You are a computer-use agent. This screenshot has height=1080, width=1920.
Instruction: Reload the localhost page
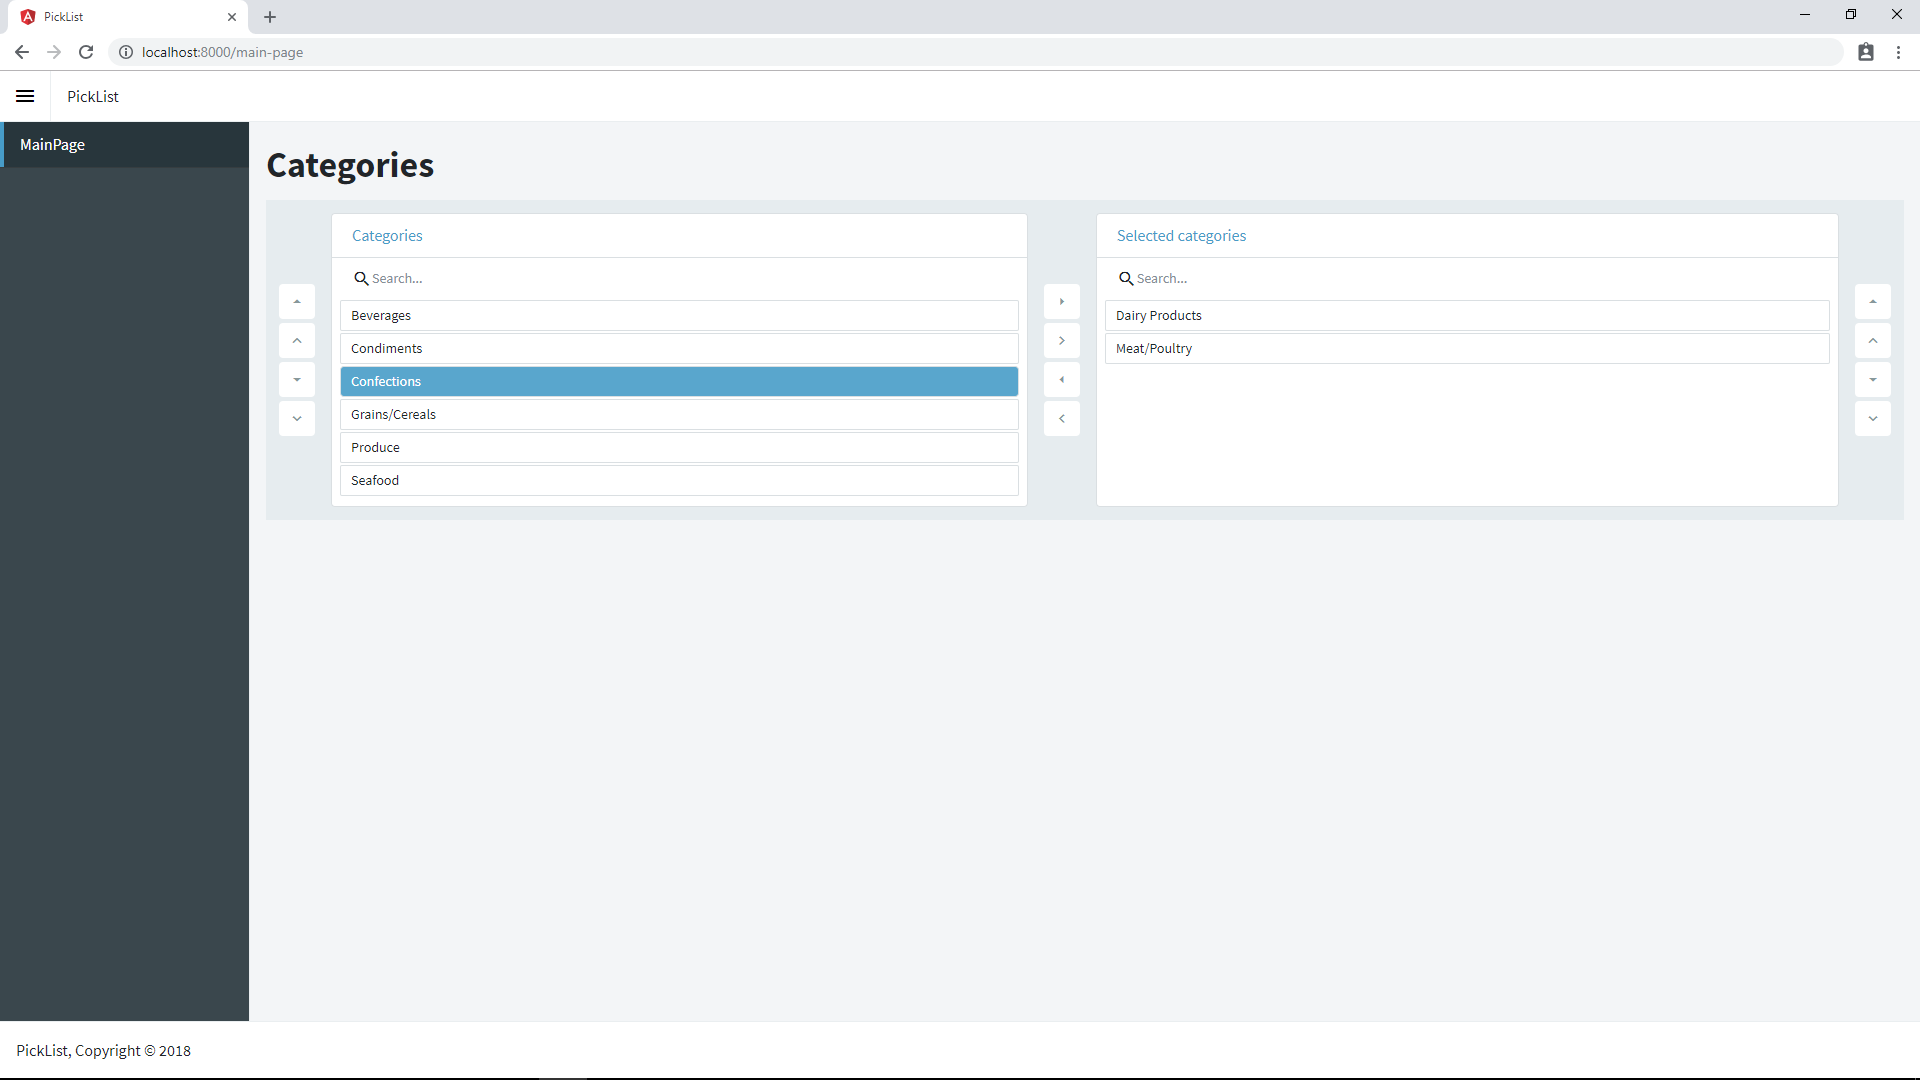[86, 52]
